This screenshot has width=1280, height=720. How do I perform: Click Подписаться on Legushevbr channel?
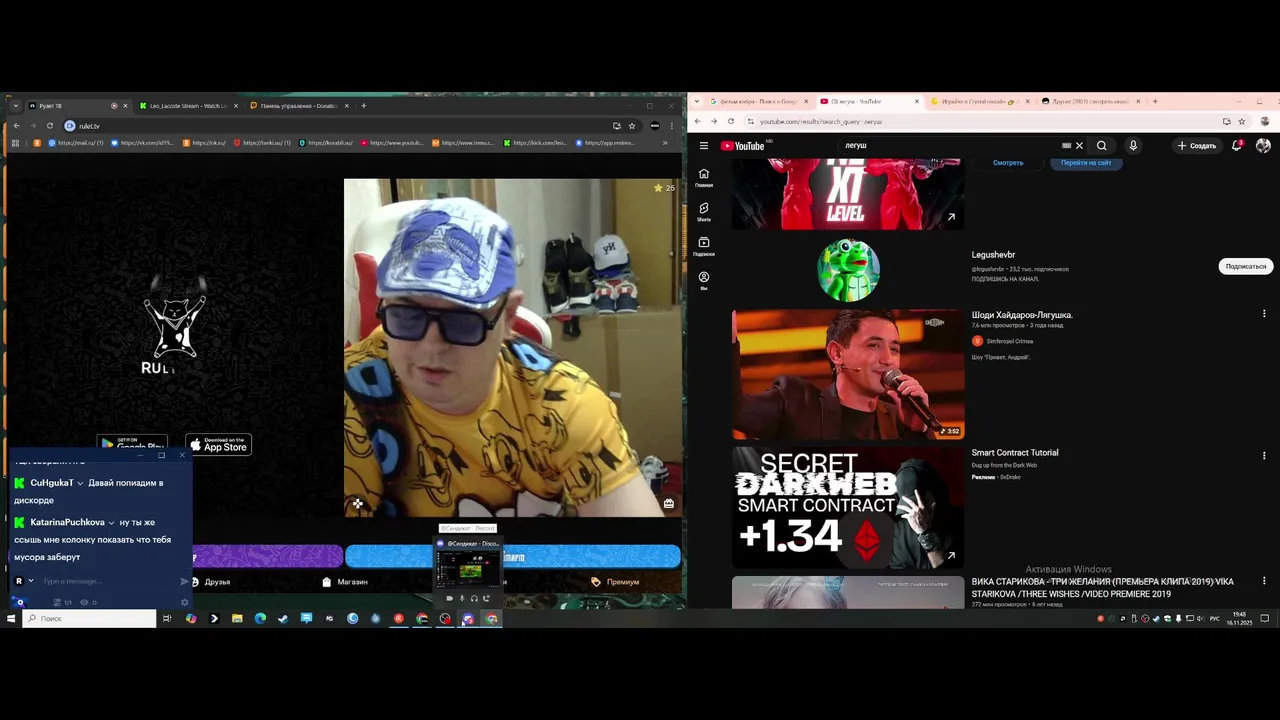[x=1246, y=266]
